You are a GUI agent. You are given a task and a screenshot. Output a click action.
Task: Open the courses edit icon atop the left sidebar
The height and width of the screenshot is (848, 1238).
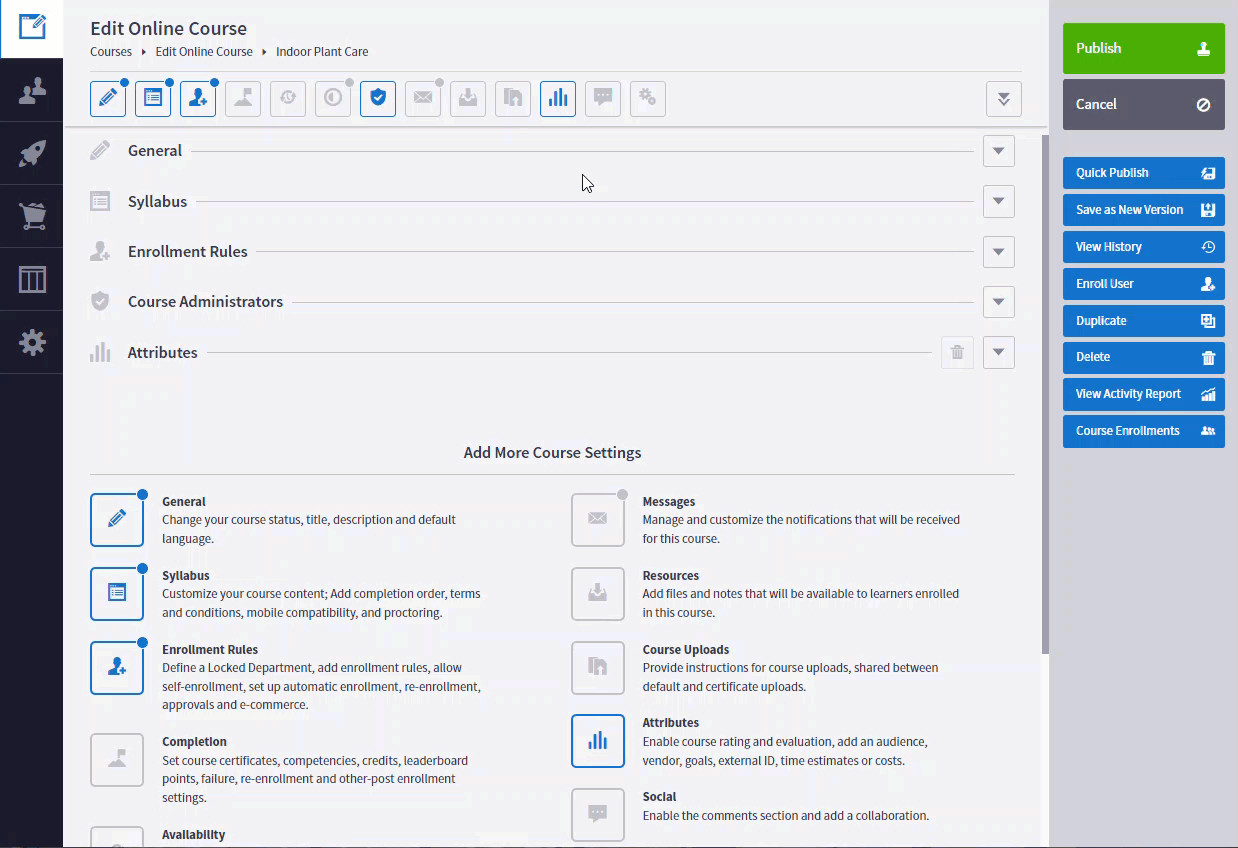coord(32,28)
